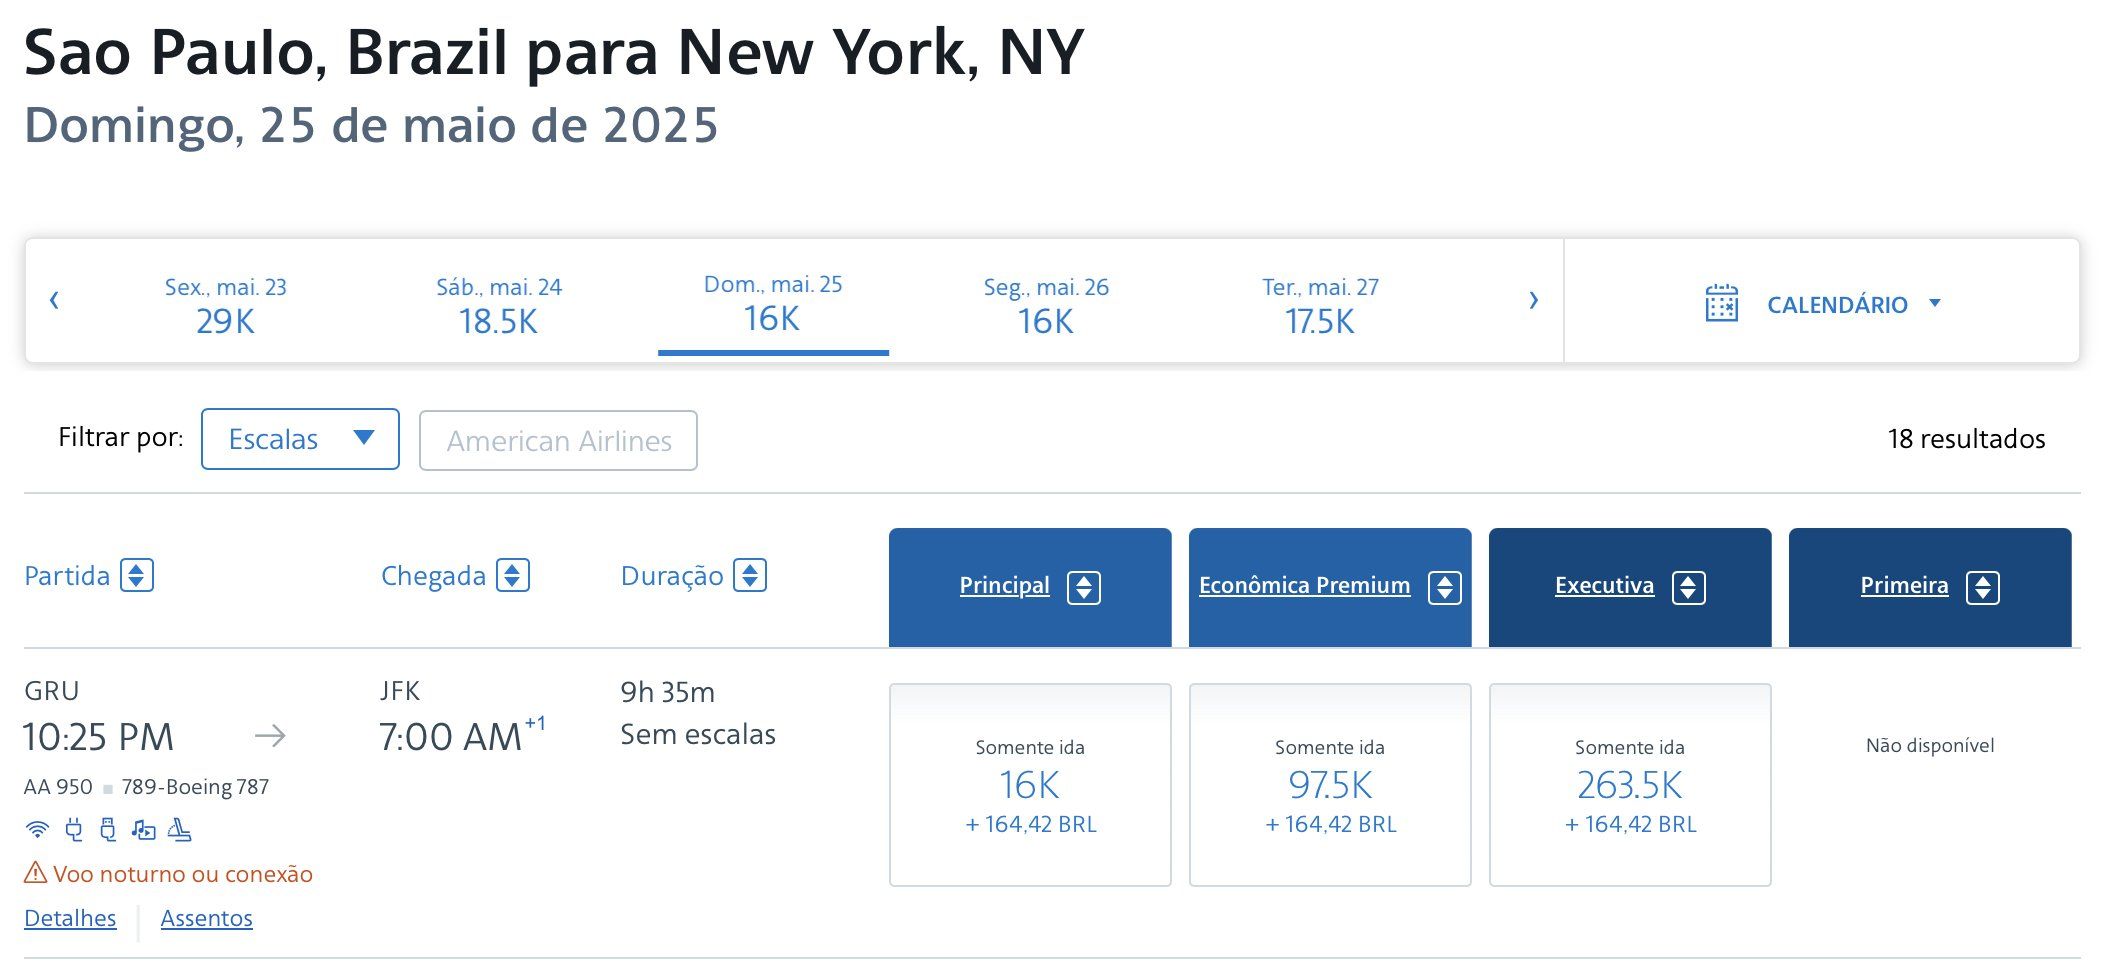Select Sáb., mai. 24 date tab

(x=499, y=305)
